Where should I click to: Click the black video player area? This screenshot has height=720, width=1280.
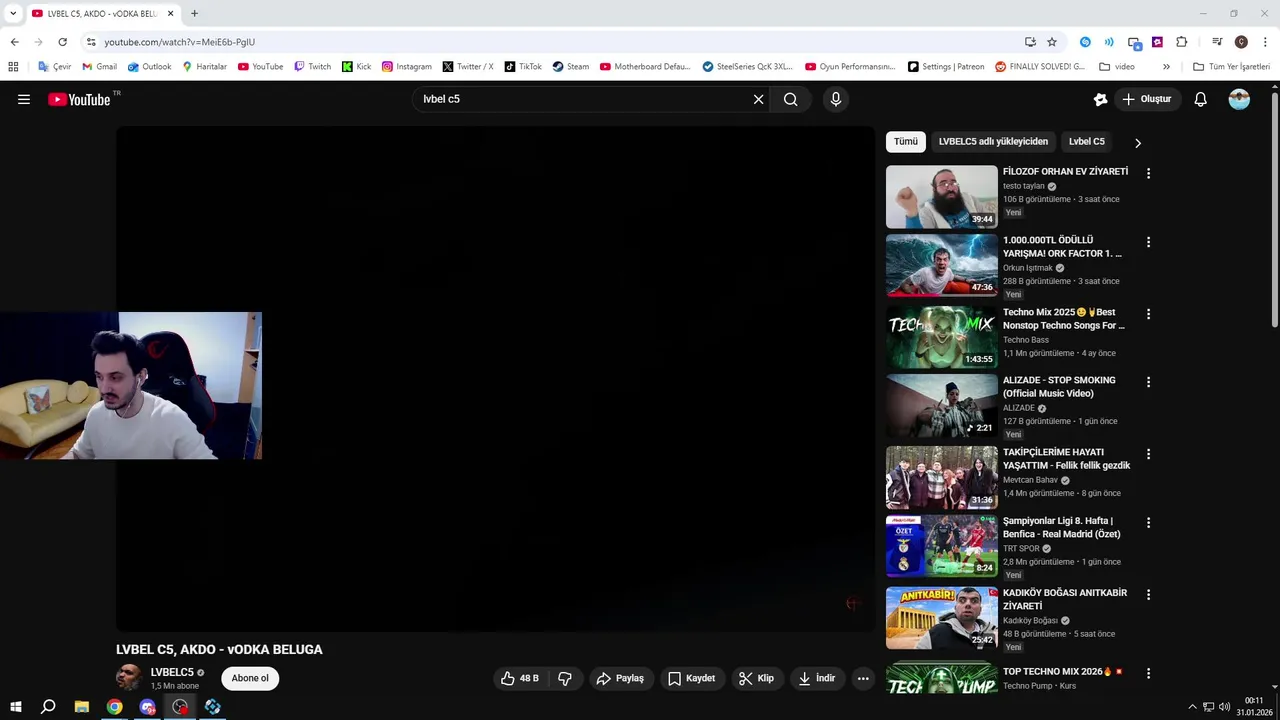(x=496, y=379)
